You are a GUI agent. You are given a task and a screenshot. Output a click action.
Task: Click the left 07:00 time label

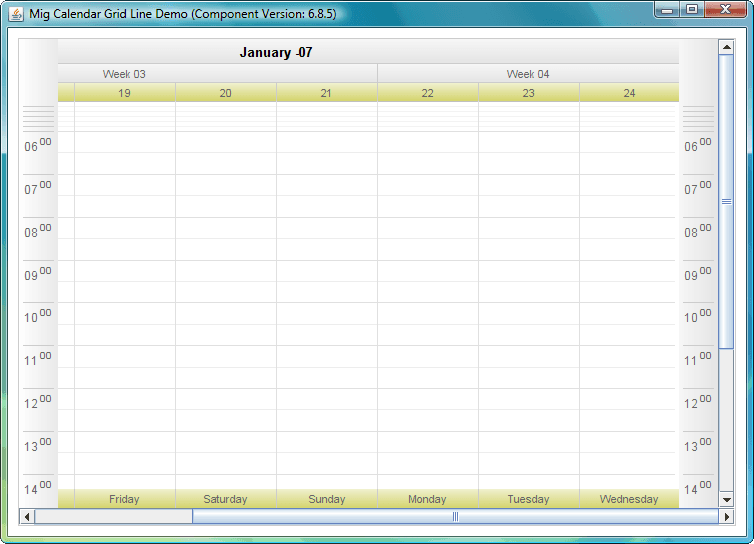coord(38,188)
